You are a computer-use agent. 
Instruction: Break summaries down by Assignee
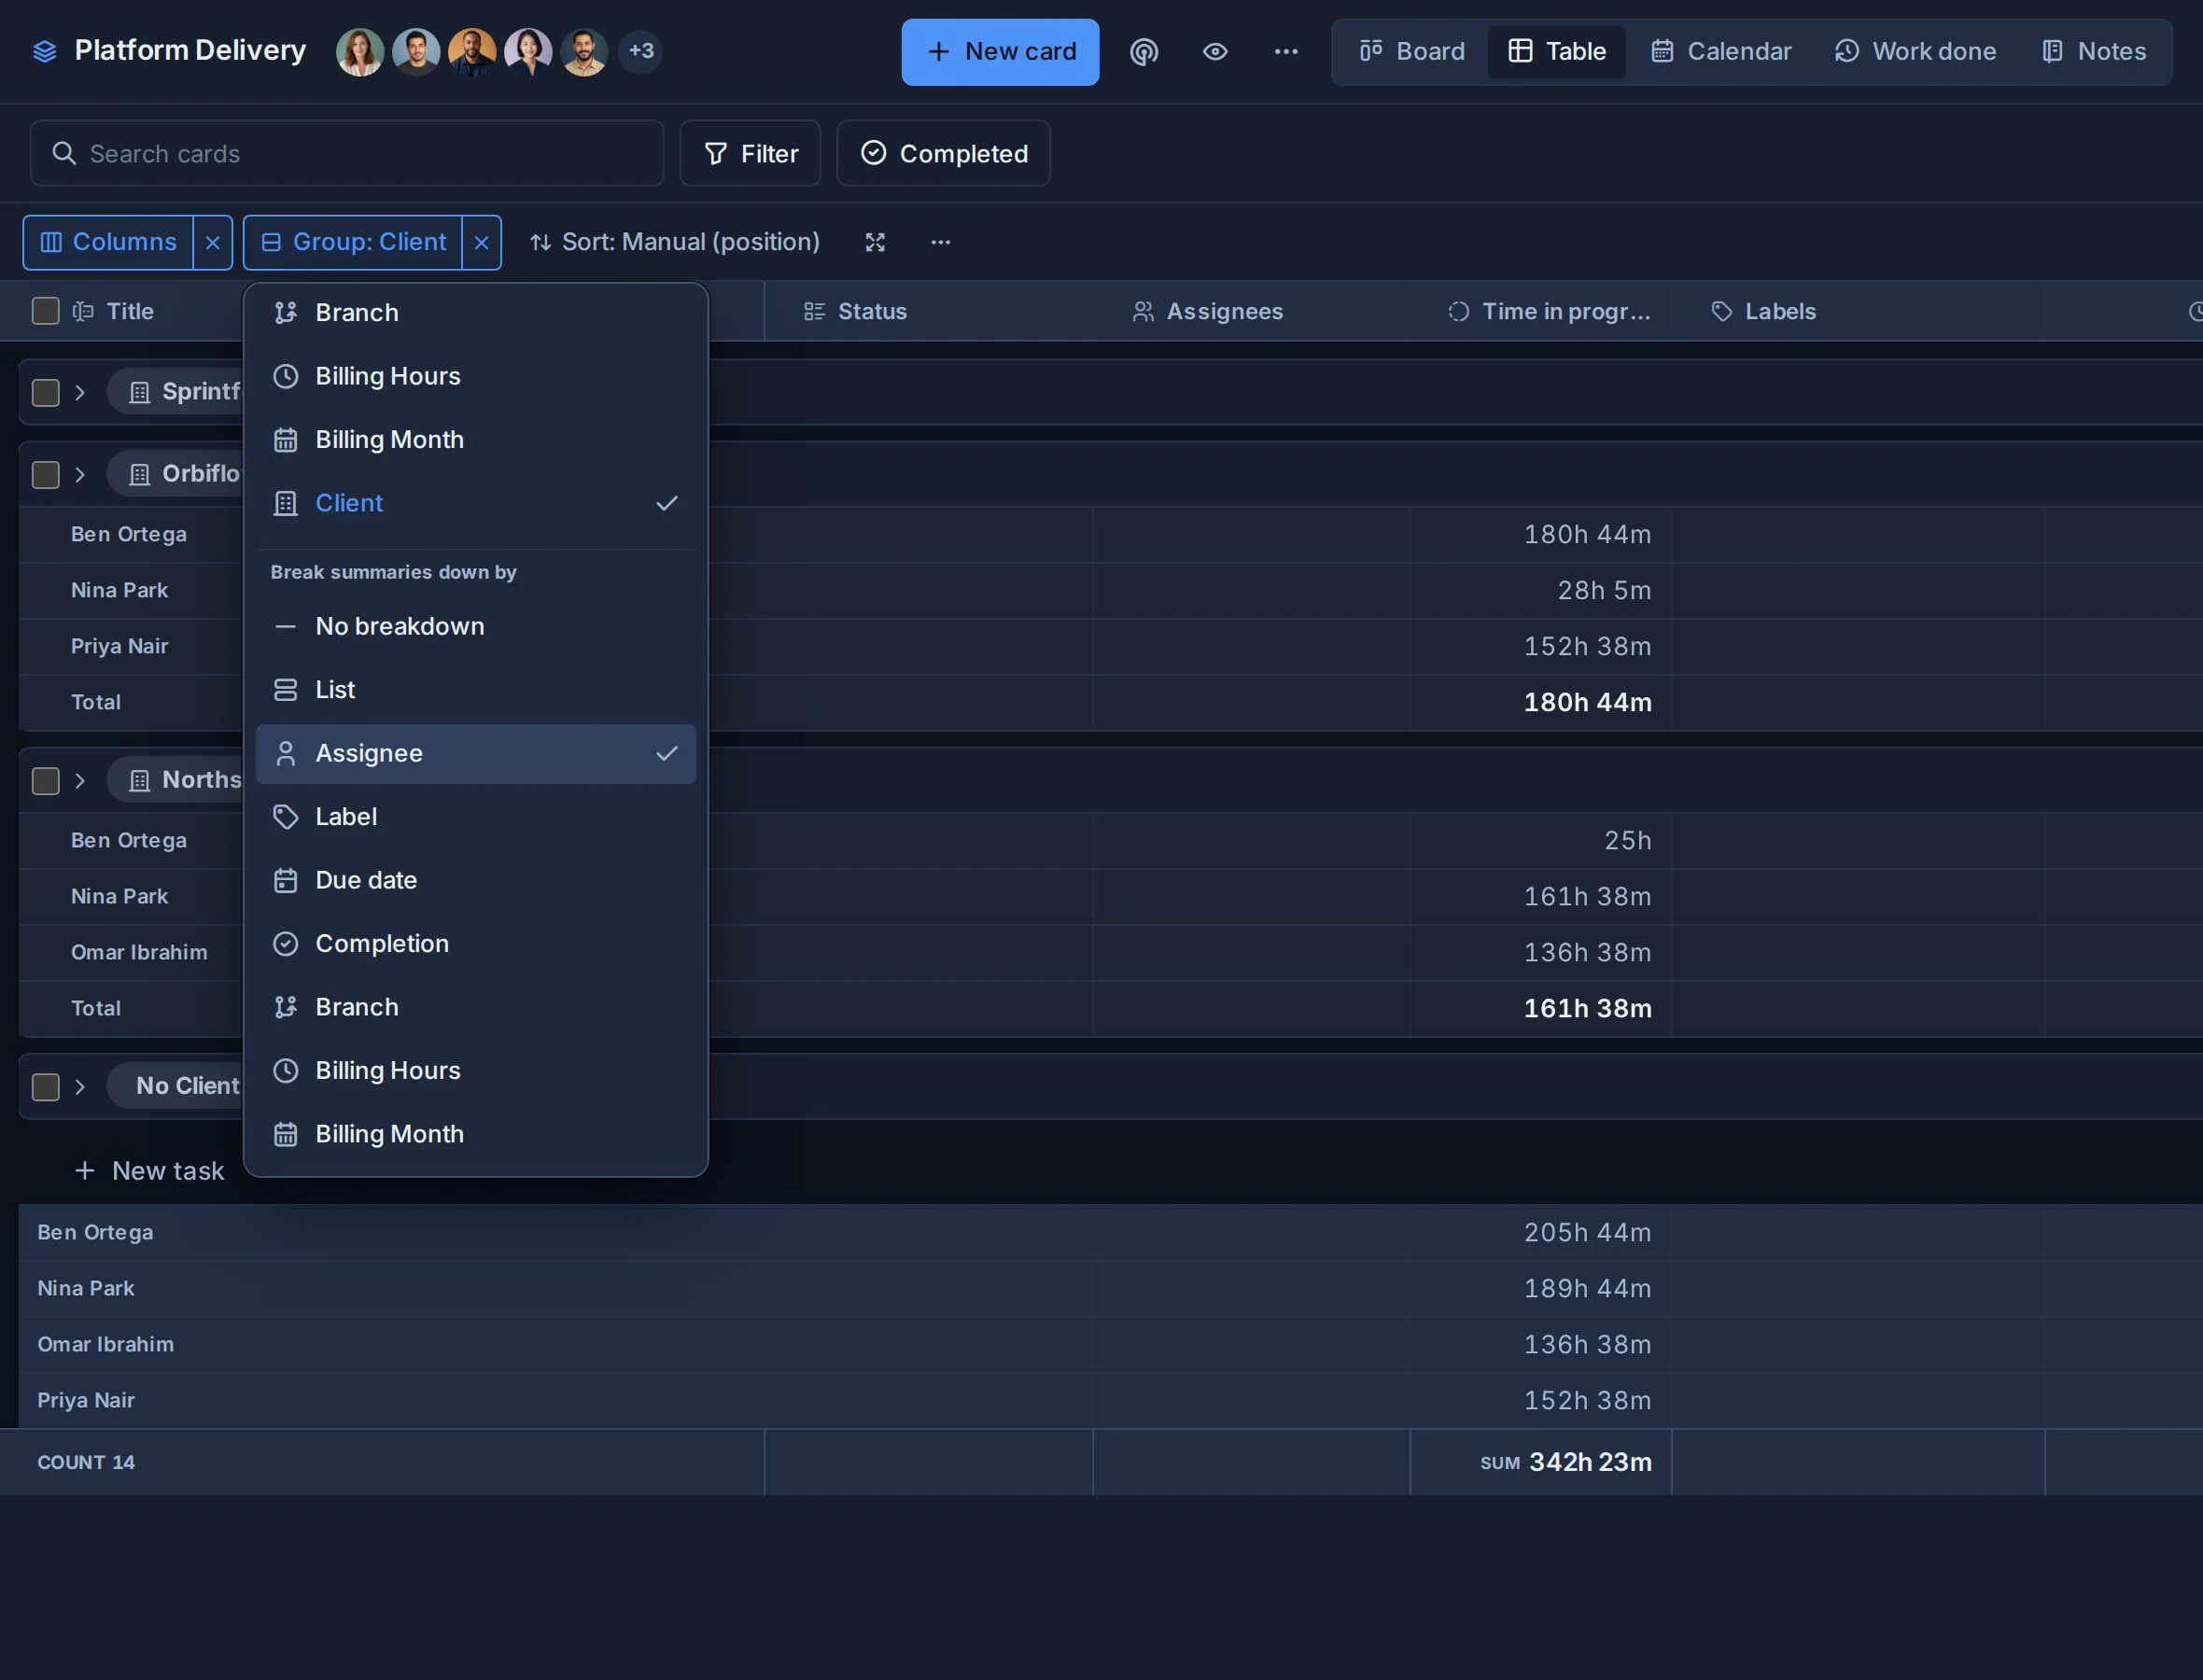[x=476, y=753]
